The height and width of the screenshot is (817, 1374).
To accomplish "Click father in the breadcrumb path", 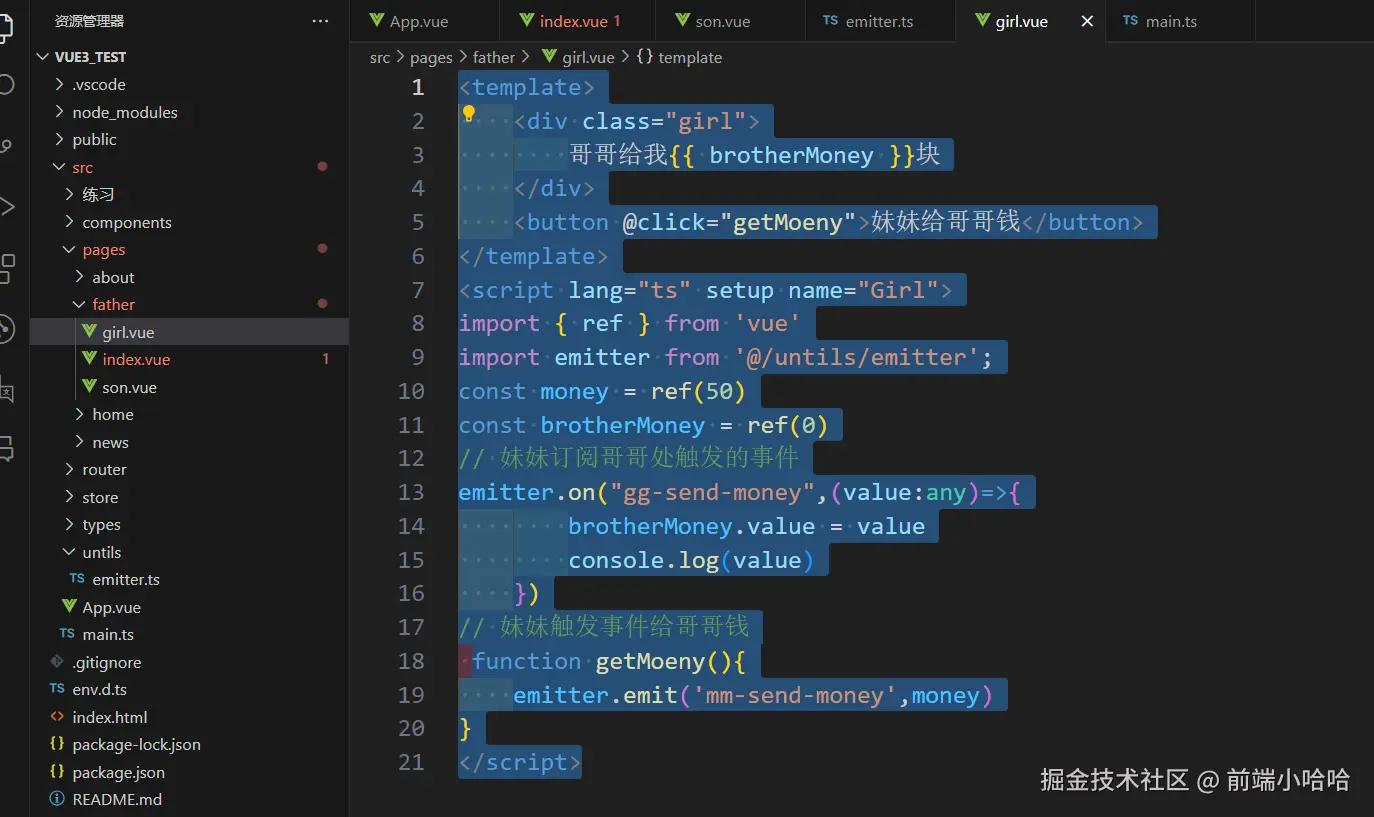I will tap(494, 58).
